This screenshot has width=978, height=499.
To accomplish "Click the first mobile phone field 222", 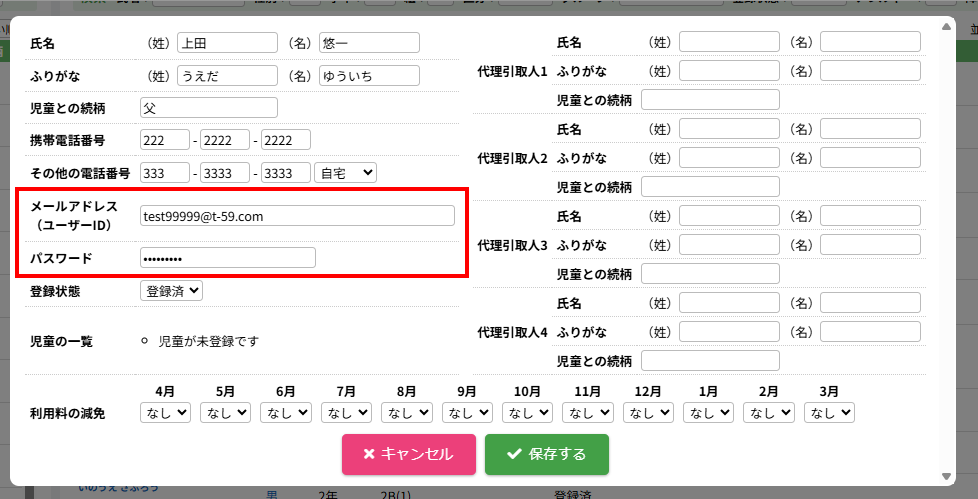I will coord(165,140).
